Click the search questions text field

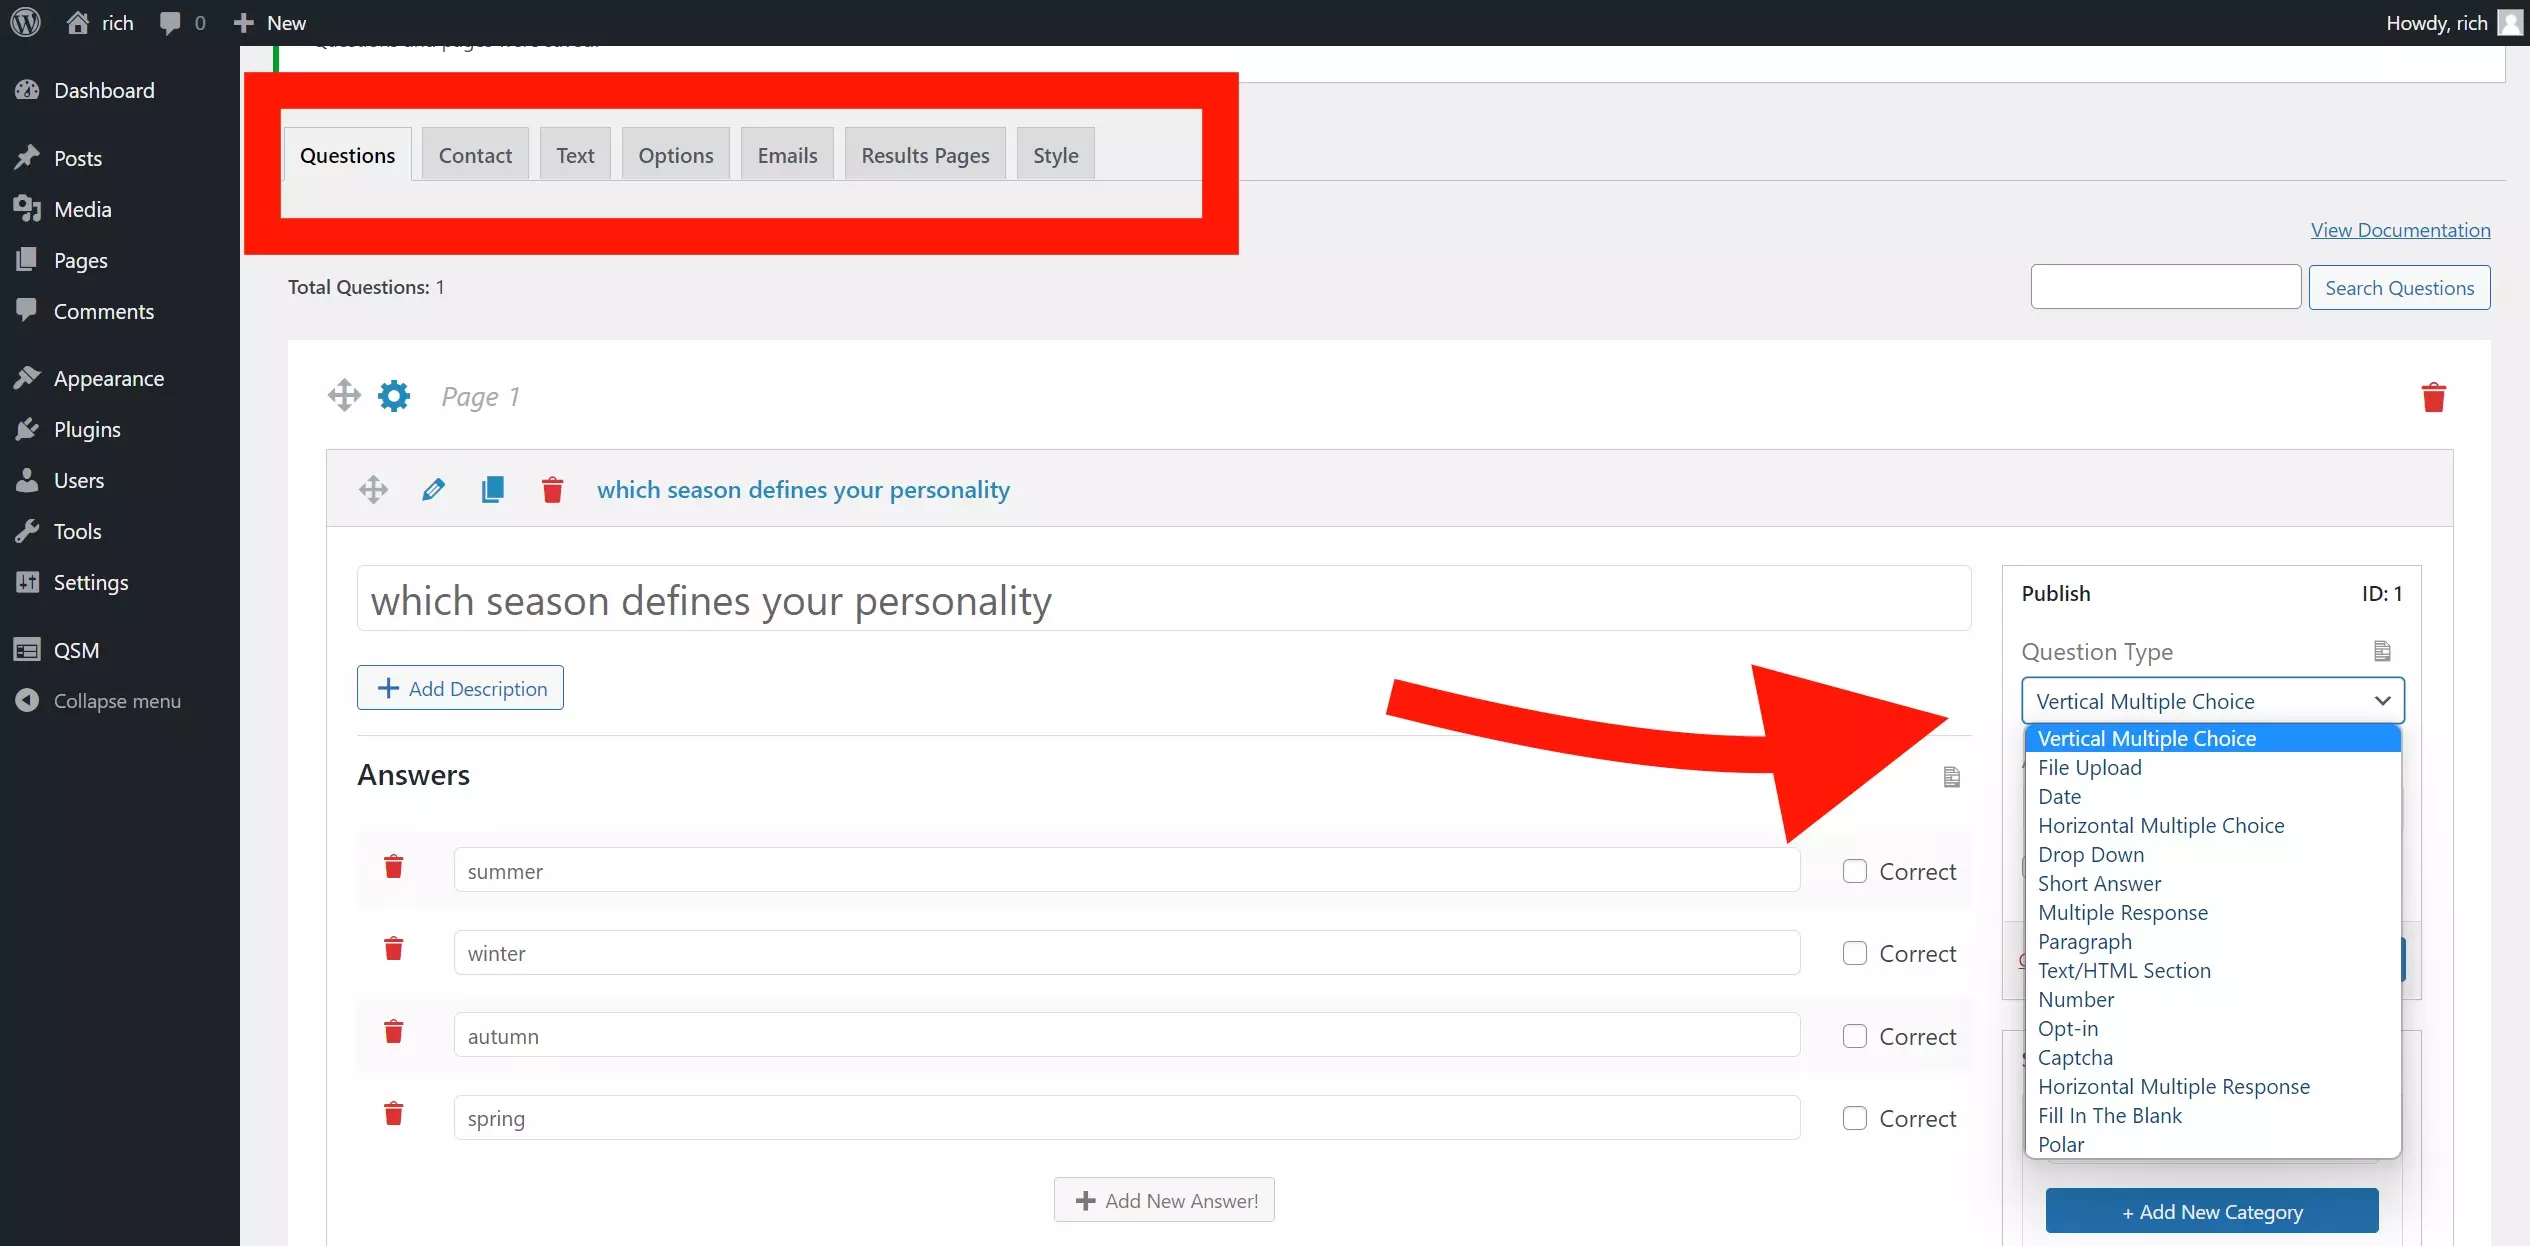click(2165, 288)
